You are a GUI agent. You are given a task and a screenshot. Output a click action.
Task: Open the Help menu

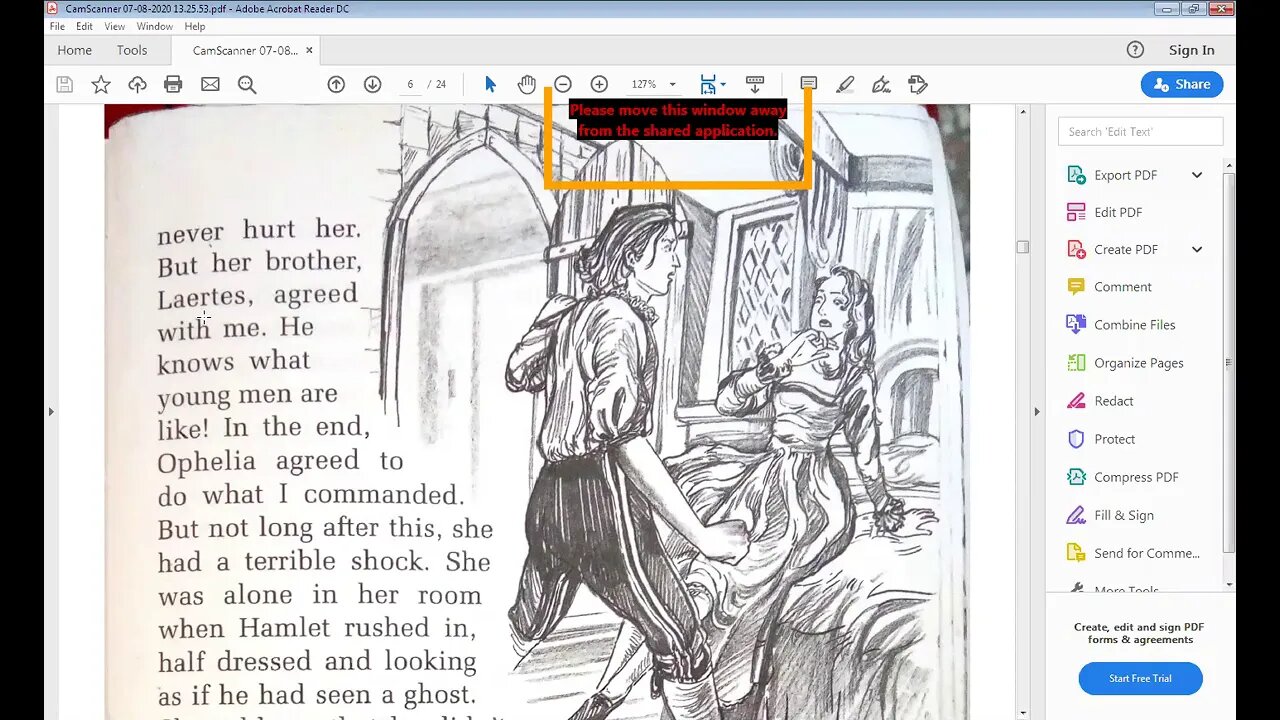pyautogui.click(x=195, y=26)
